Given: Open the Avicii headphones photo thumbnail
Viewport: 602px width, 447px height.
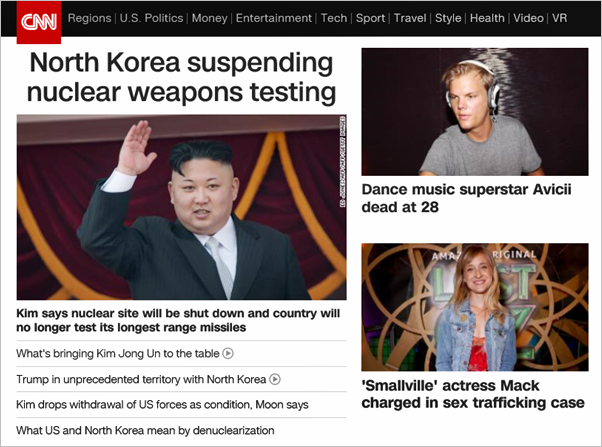Looking at the screenshot, I should coord(475,112).
